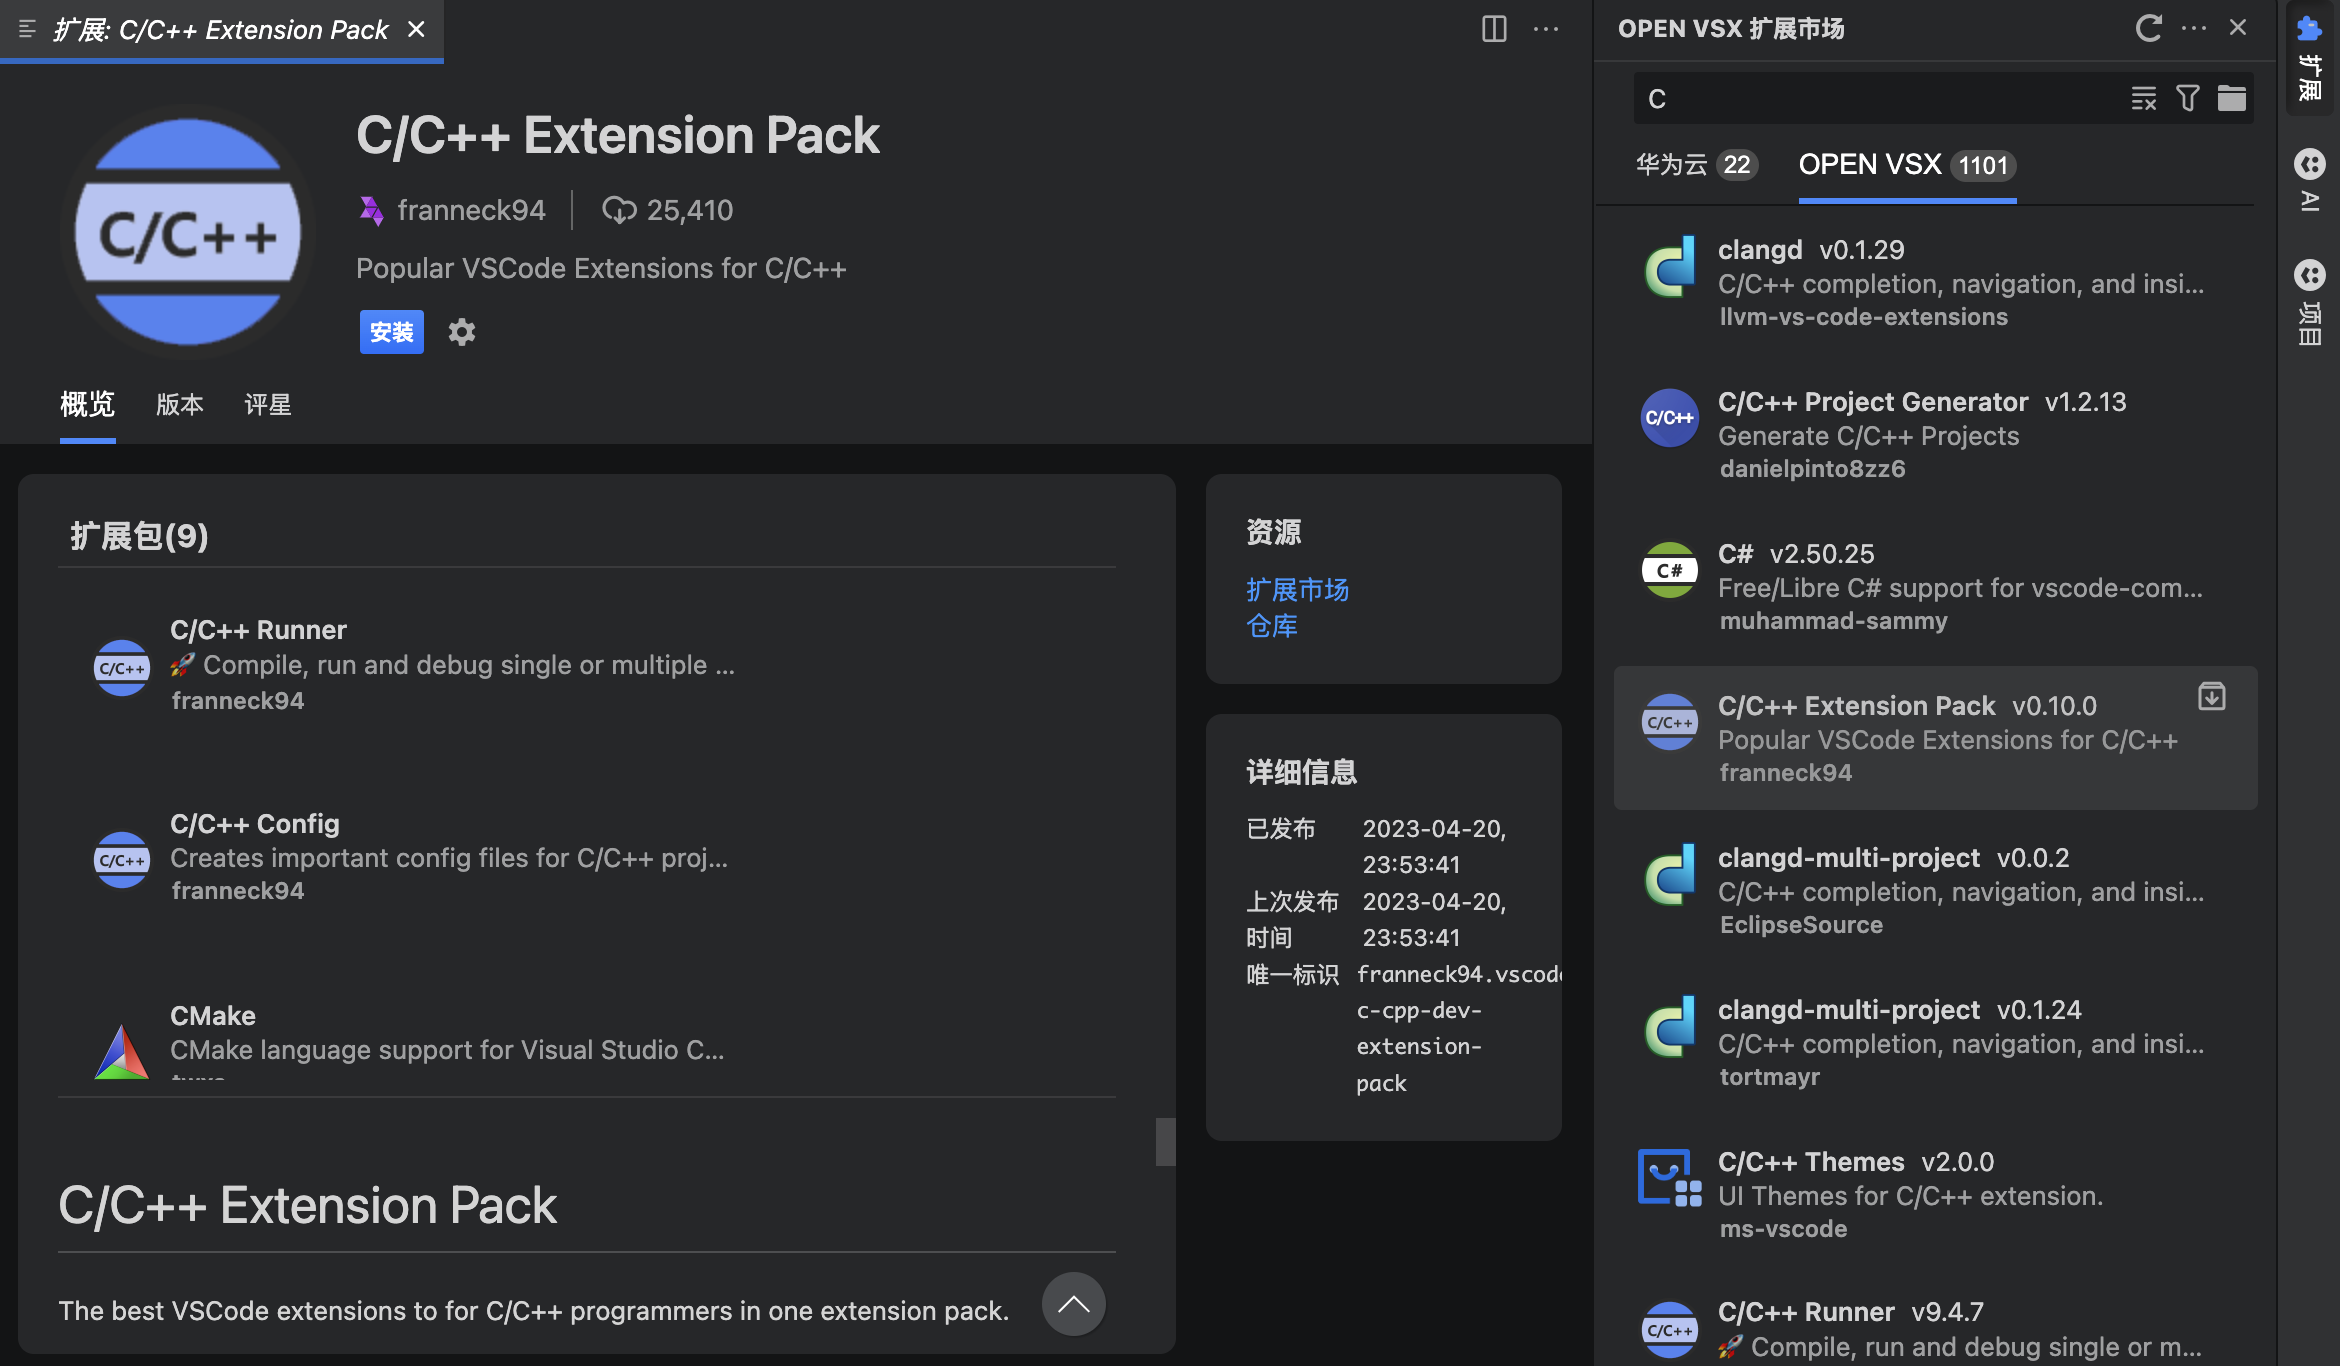Open the 评星 ratings tab
The image size is (2340, 1366).
(268, 404)
